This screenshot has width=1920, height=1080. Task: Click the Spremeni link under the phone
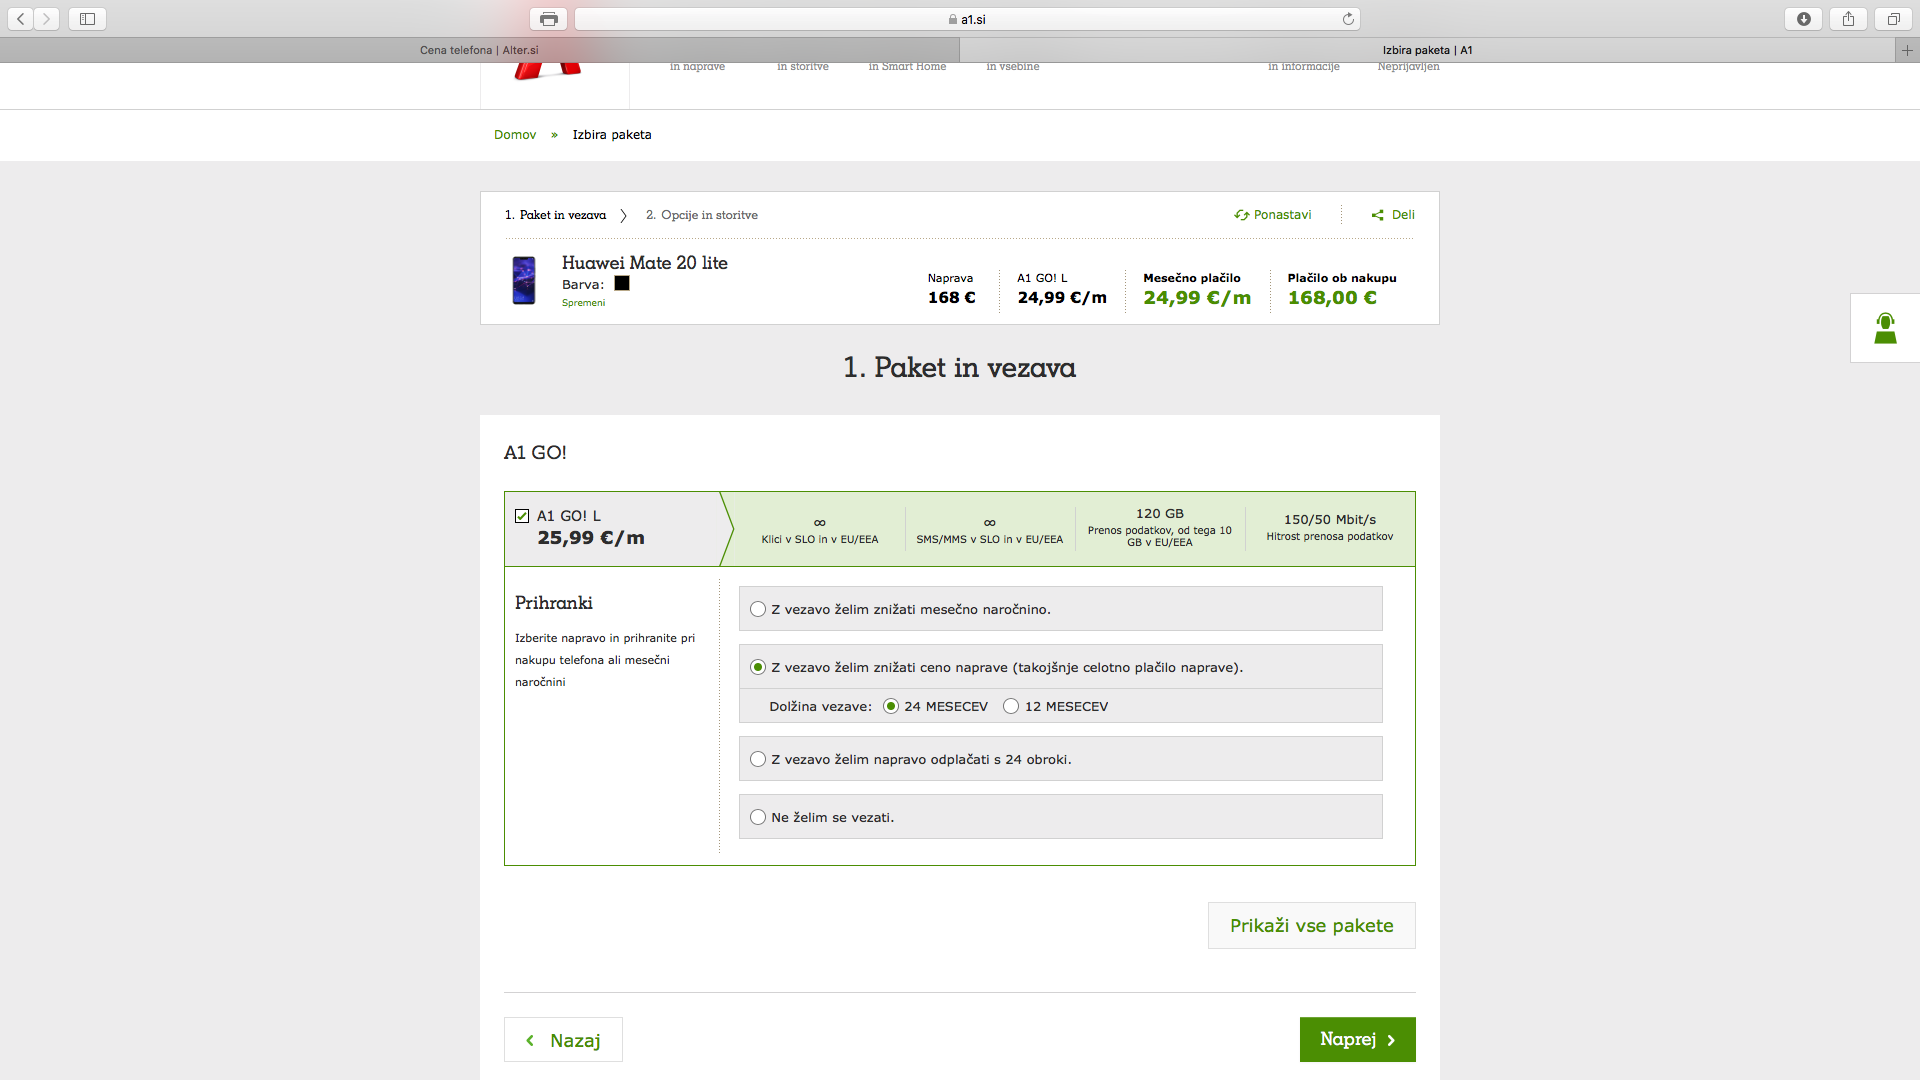(x=583, y=303)
